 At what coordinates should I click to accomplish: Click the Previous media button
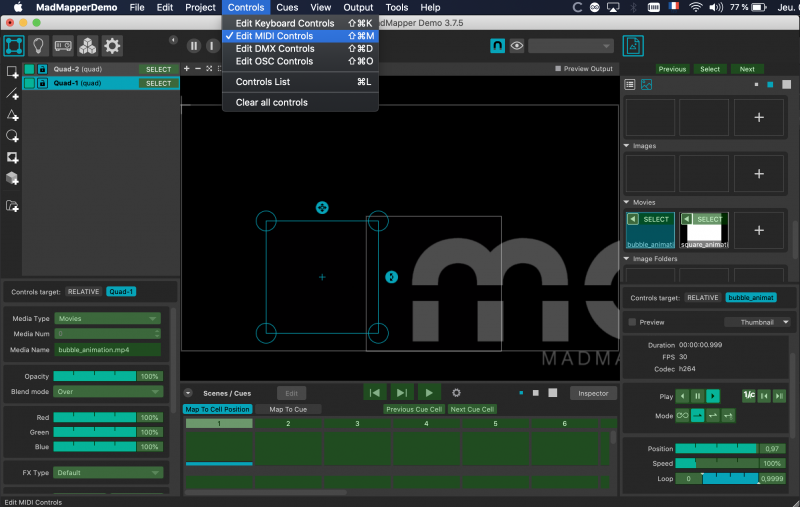coord(672,69)
